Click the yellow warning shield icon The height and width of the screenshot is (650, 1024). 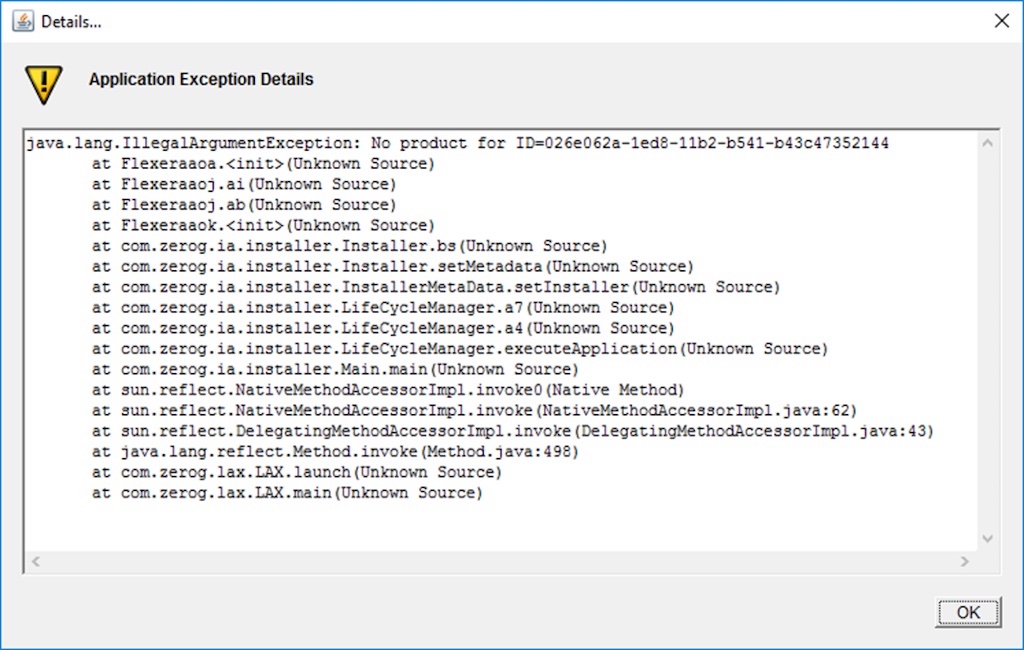tap(44, 84)
